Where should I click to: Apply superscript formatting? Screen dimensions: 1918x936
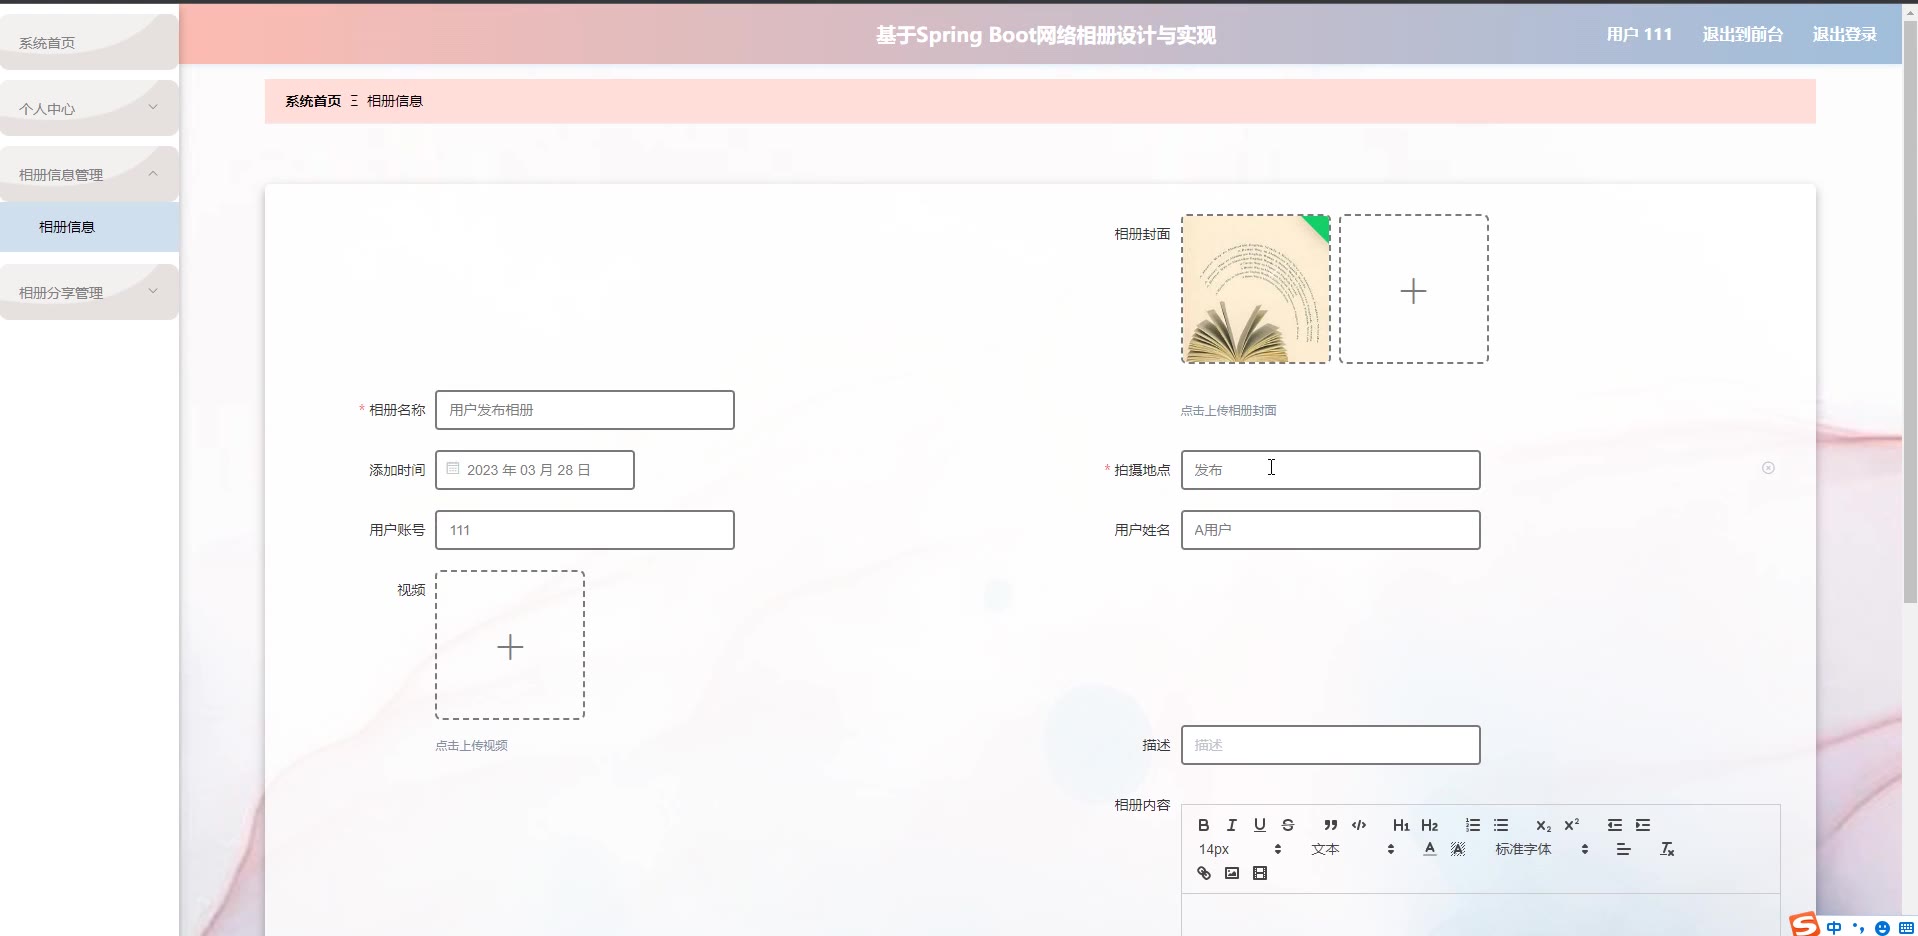pyautogui.click(x=1572, y=825)
